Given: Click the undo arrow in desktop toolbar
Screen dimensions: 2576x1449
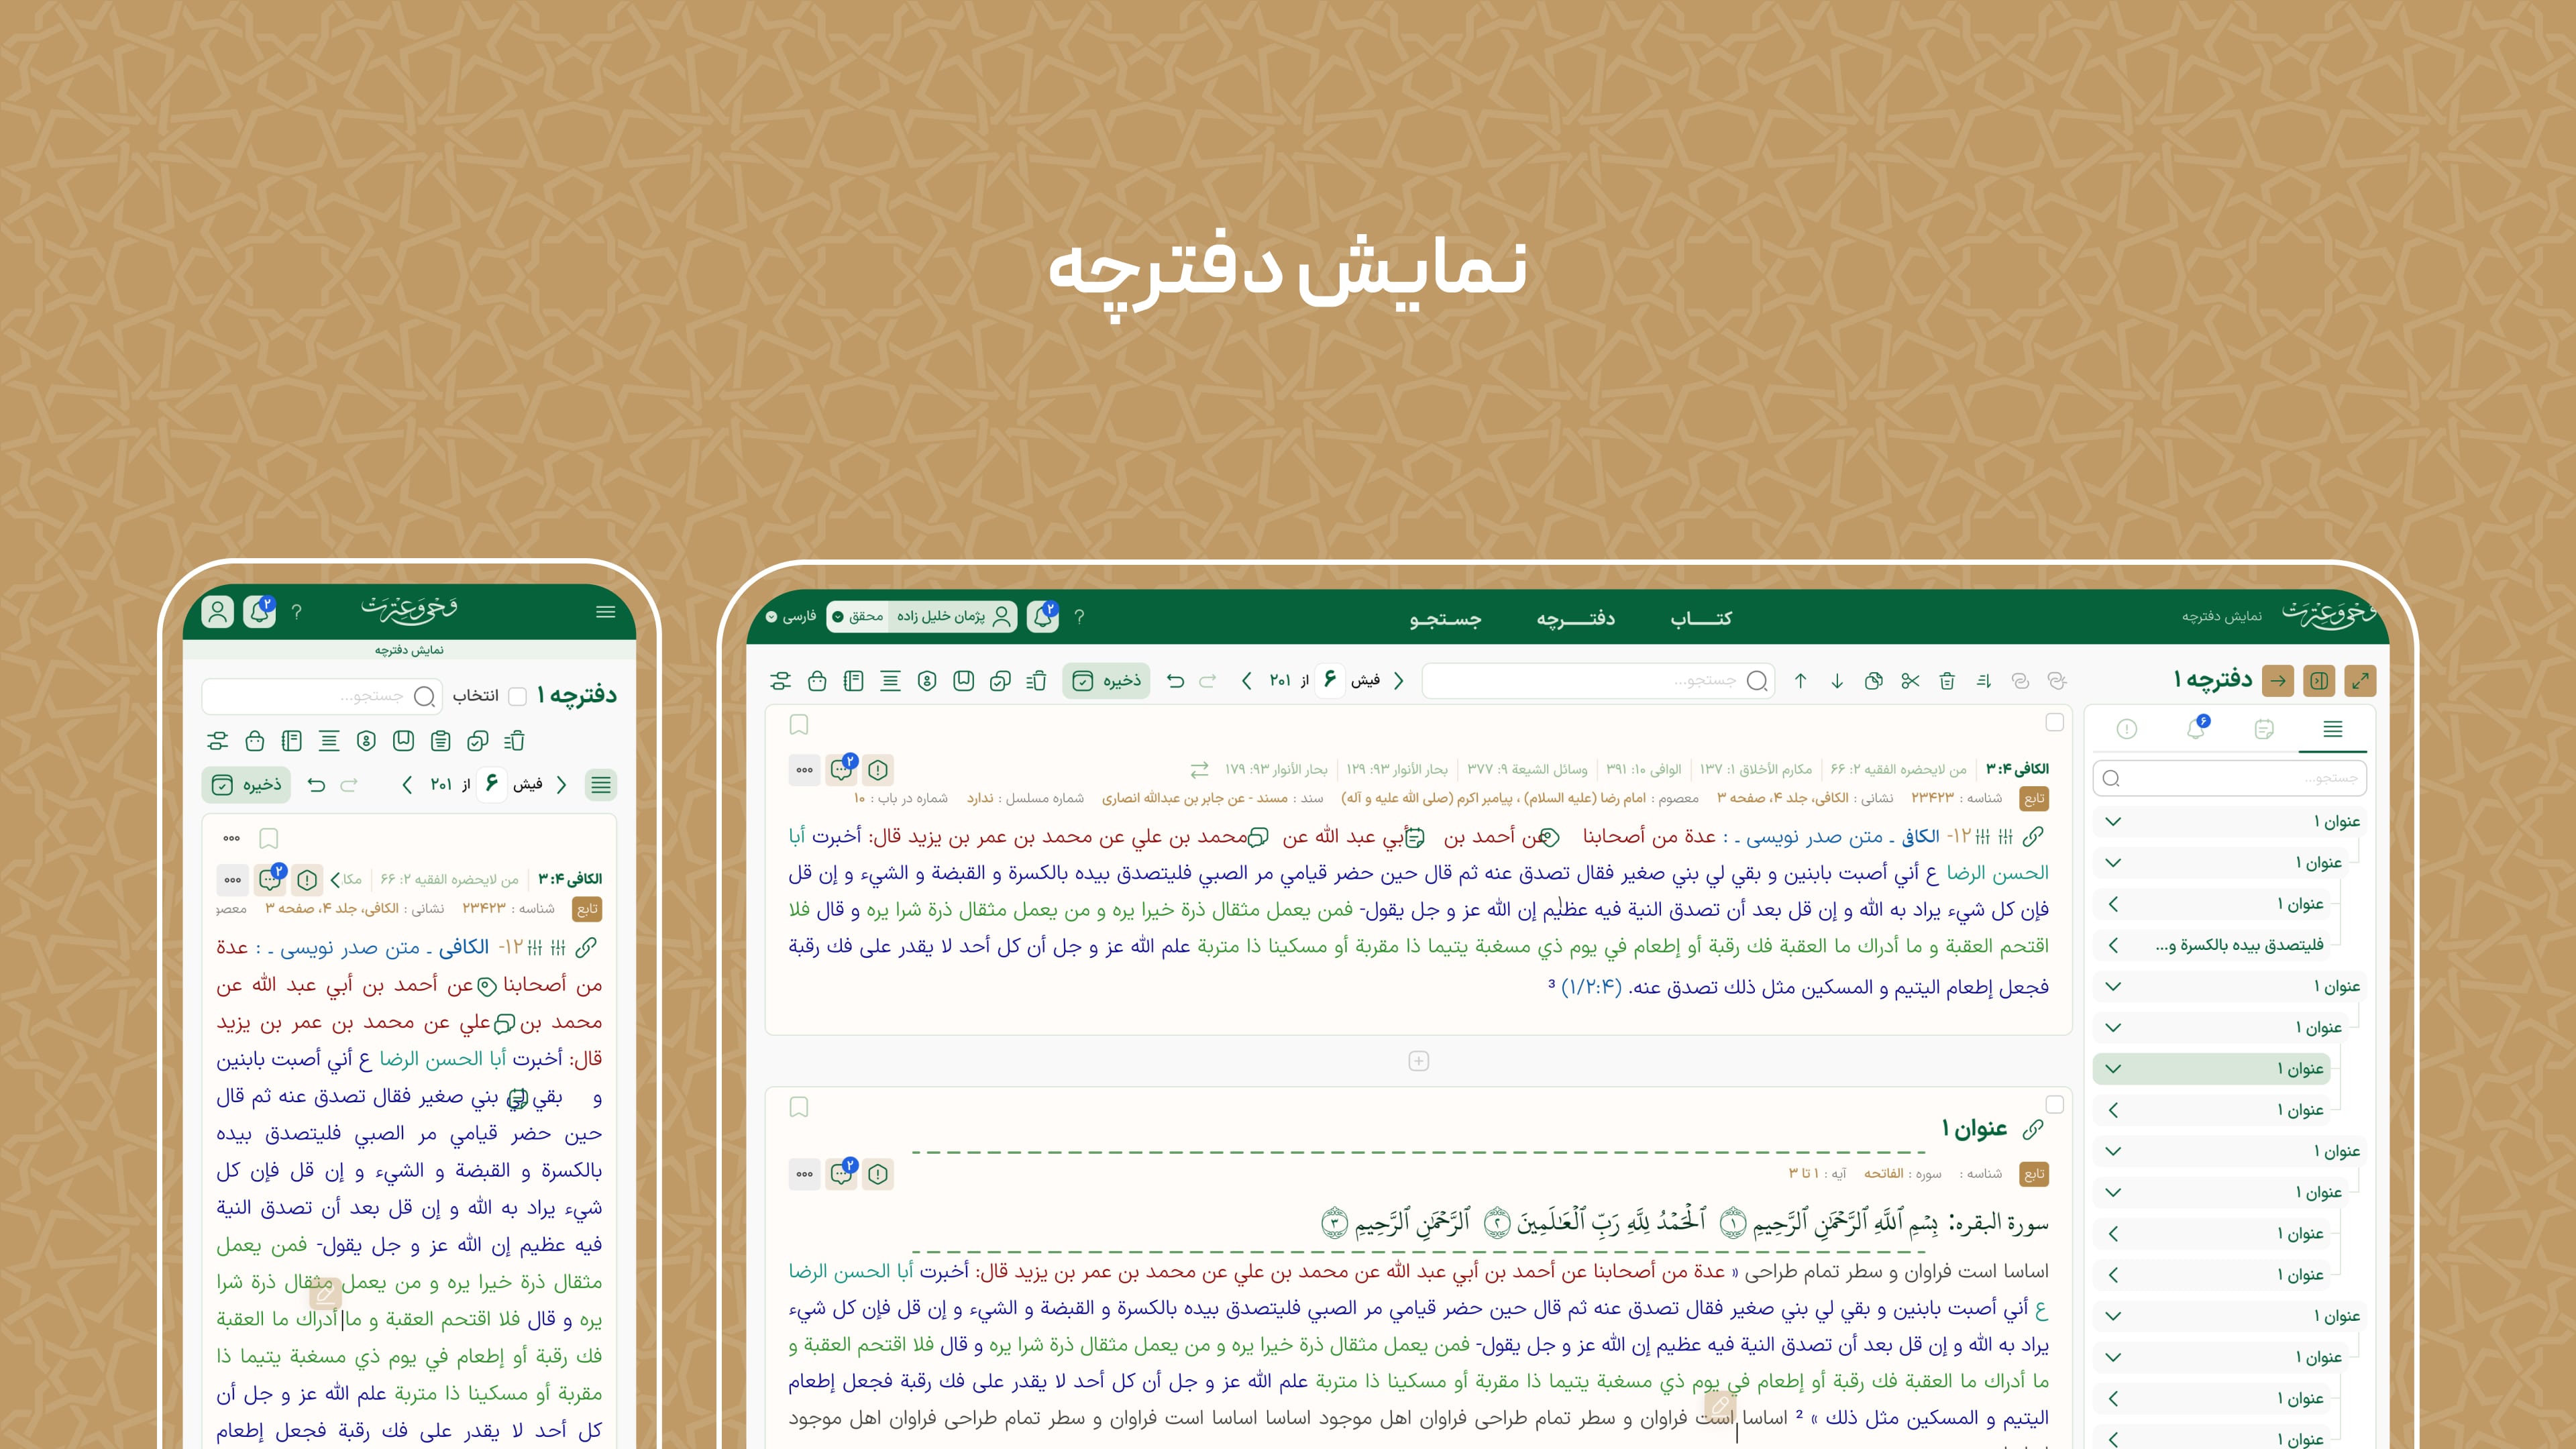Looking at the screenshot, I should click(x=1175, y=681).
